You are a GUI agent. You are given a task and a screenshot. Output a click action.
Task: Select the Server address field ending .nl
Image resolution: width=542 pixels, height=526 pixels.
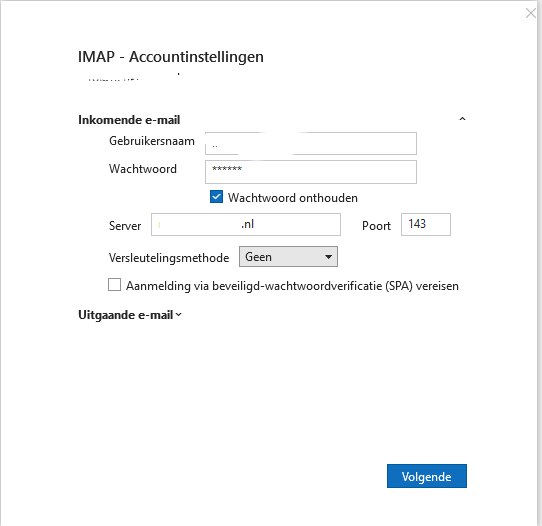click(246, 225)
